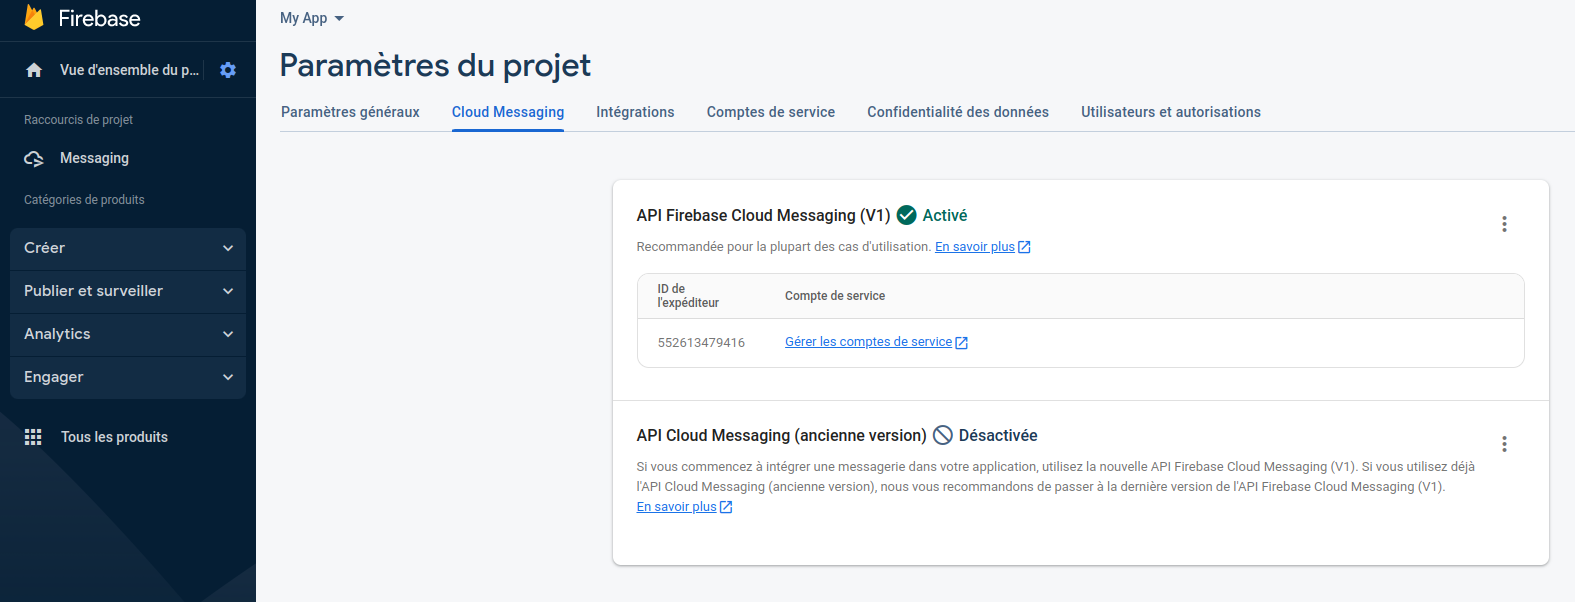Expand the Créer category
1575x602 pixels.
point(128,248)
